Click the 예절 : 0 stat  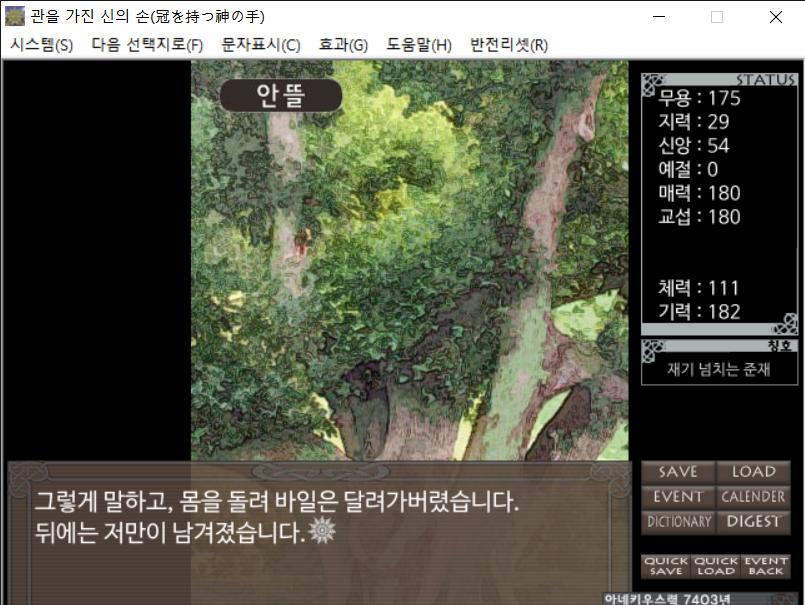[x=688, y=169]
